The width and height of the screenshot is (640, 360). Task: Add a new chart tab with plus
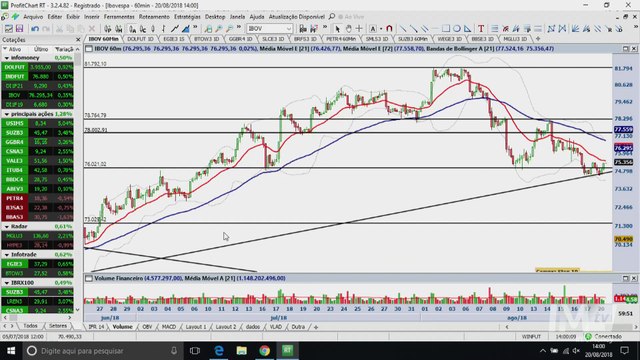538,39
